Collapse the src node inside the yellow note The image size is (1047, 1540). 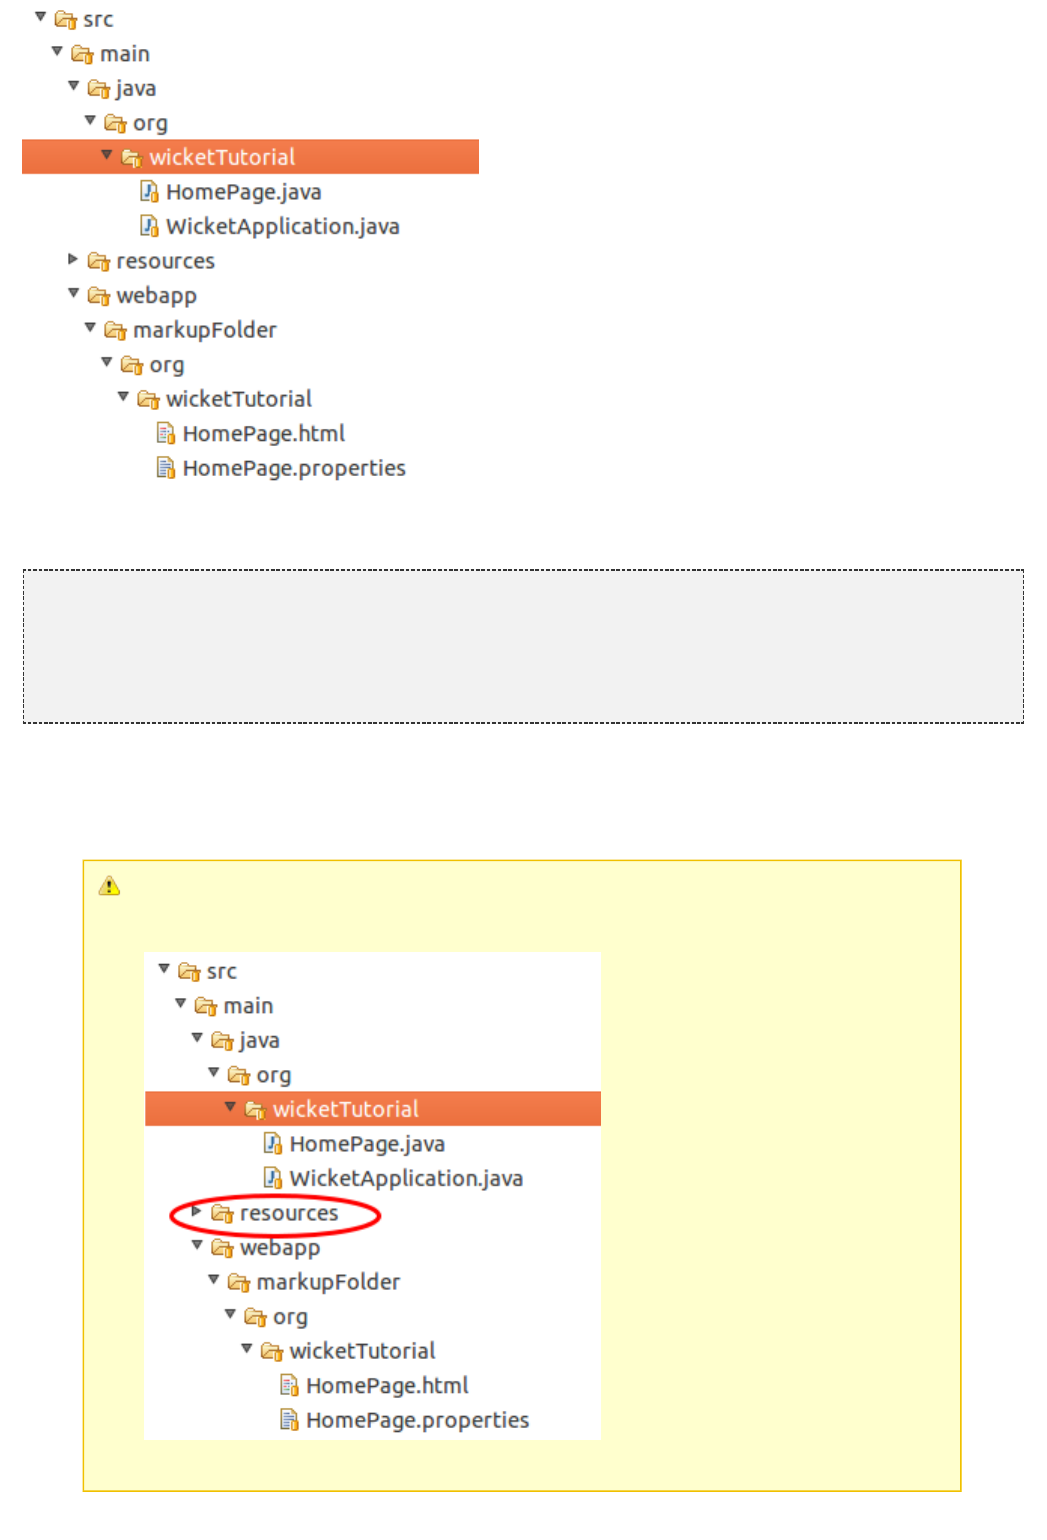pyautogui.click(x=164, y=969)
